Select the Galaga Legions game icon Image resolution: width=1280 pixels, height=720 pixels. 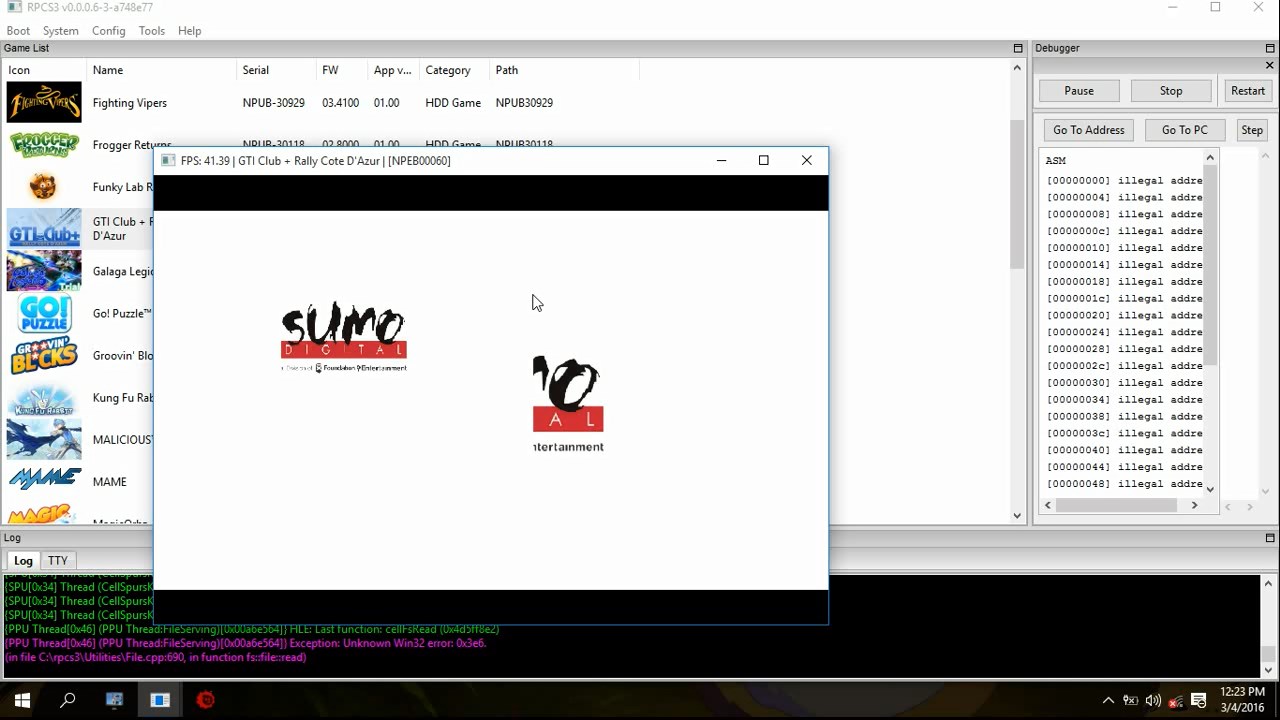point(44,271)
